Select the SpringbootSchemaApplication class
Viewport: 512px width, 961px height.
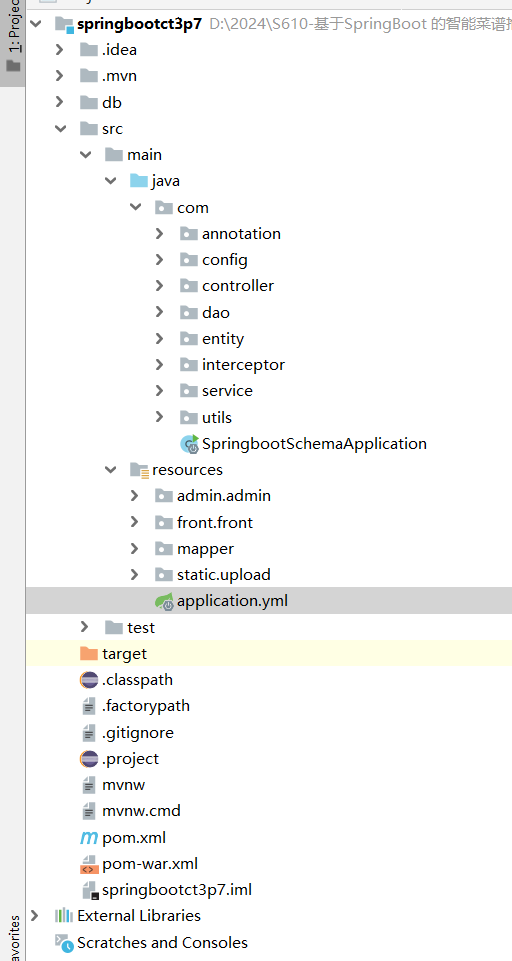click(x=314, y=444)
